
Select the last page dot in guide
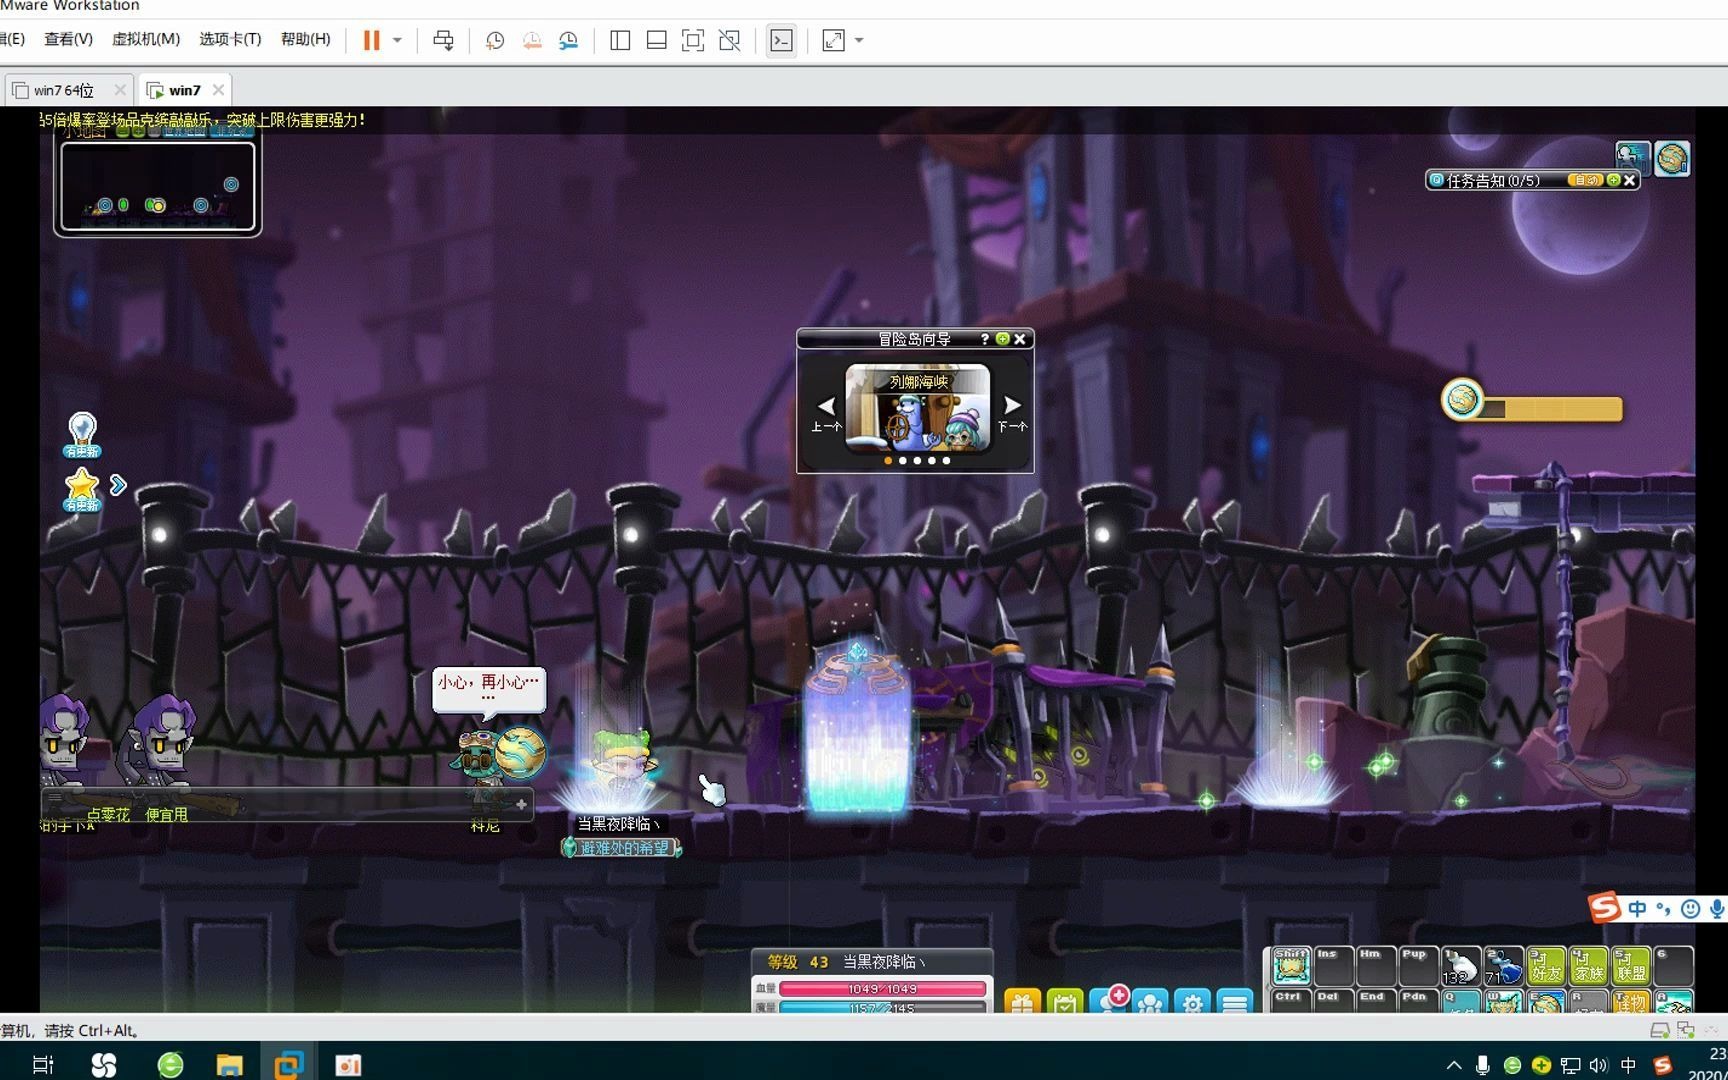pos(946,461)
